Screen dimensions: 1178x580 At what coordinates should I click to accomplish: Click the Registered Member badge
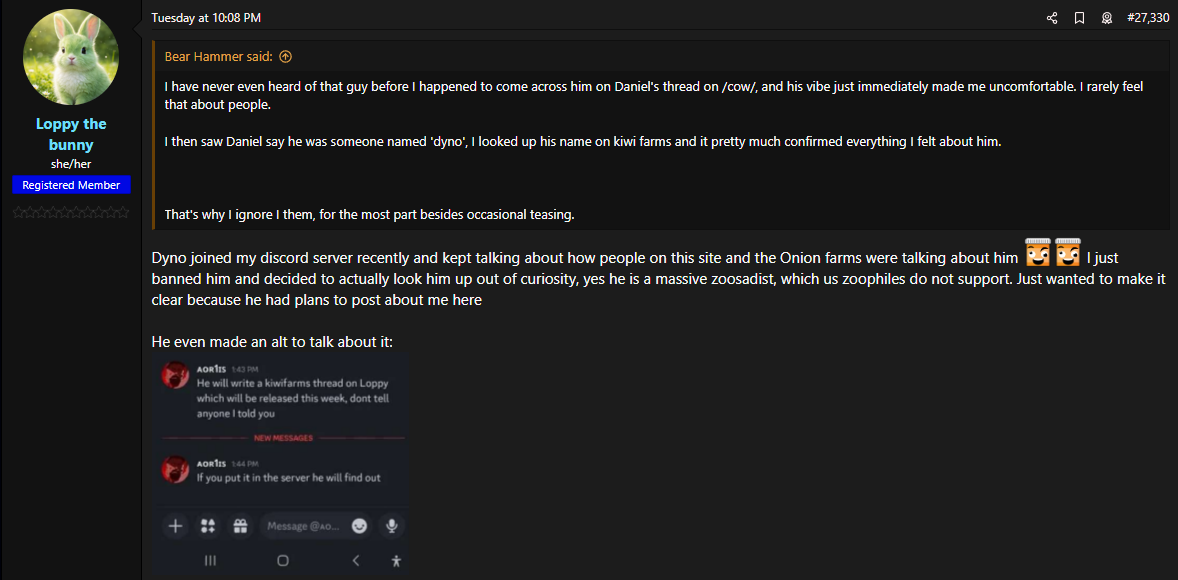(x=71, y=185)
